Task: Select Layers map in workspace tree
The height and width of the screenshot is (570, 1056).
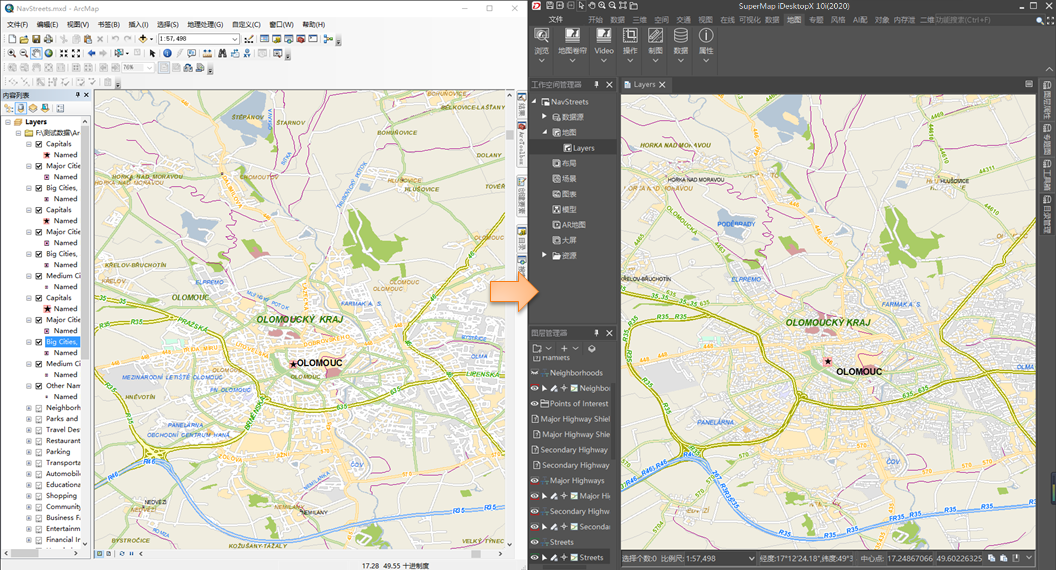Action: pyautogui.click(x=582, y=148)
